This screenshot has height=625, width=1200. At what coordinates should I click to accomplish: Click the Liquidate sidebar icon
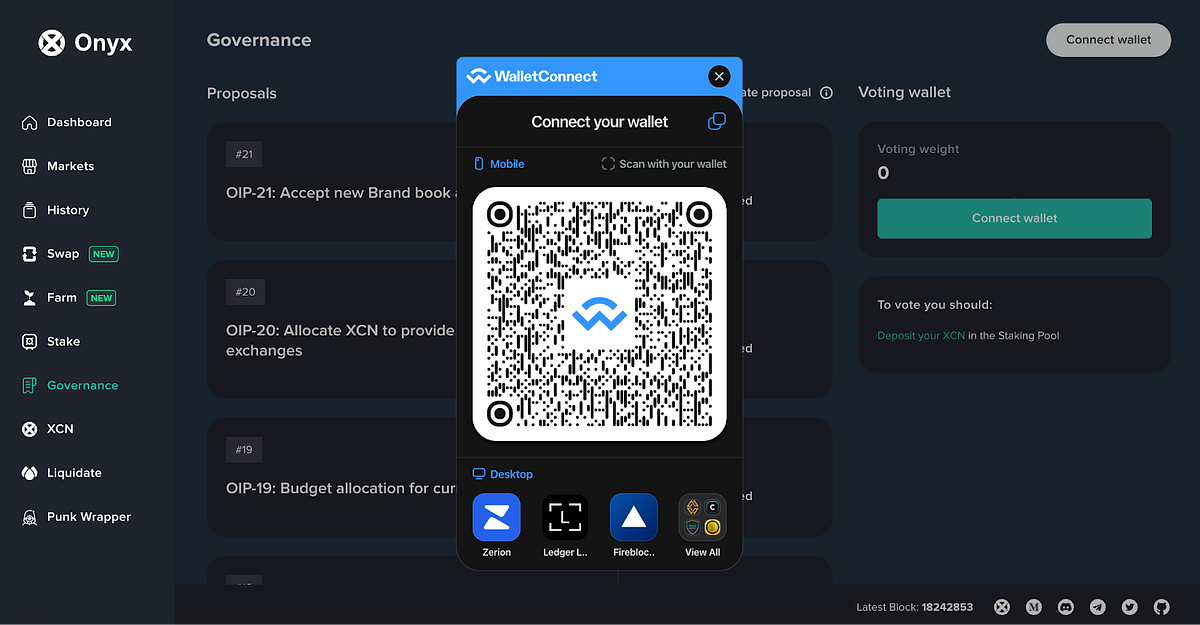pos(75,472)
